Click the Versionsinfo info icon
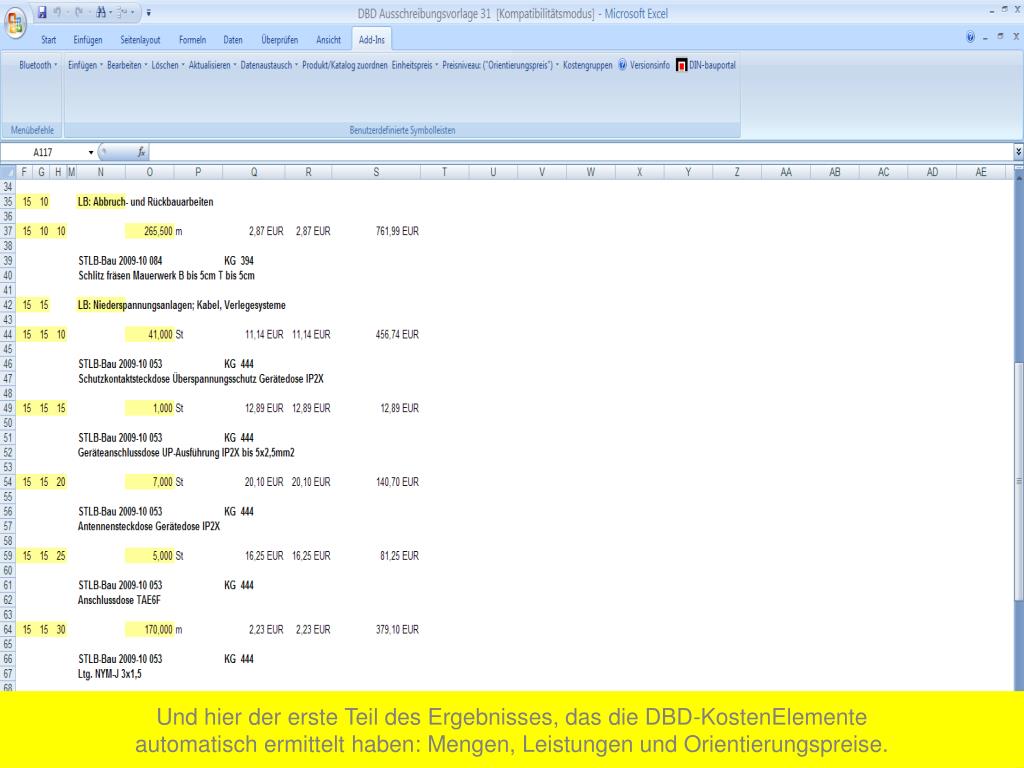 pyautogui.click(x=622, y=65)
